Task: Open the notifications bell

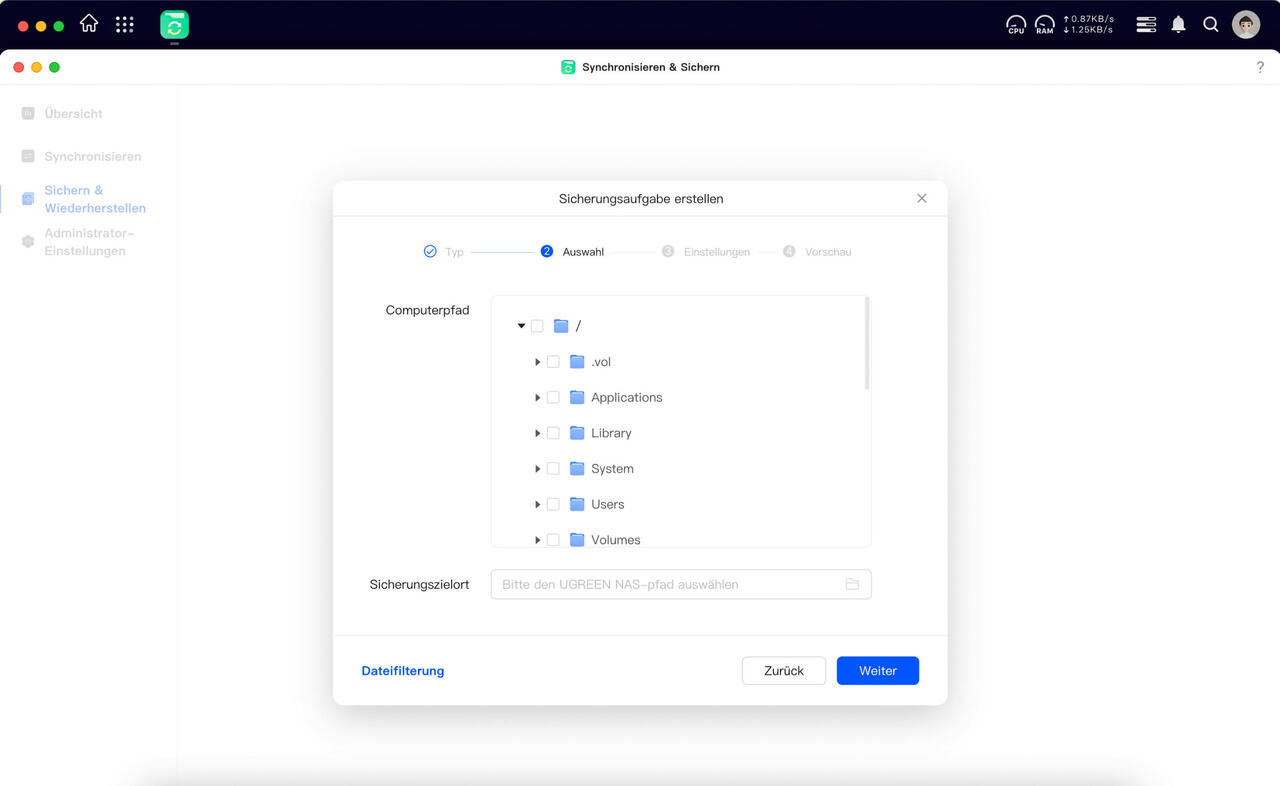Action: 1179,24
